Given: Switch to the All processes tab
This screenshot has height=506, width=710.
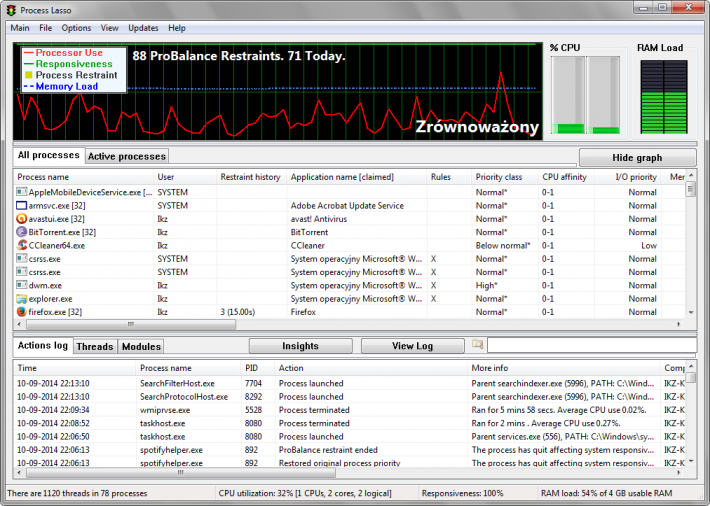Looking at the screenshot, I should tap(48, 155).
